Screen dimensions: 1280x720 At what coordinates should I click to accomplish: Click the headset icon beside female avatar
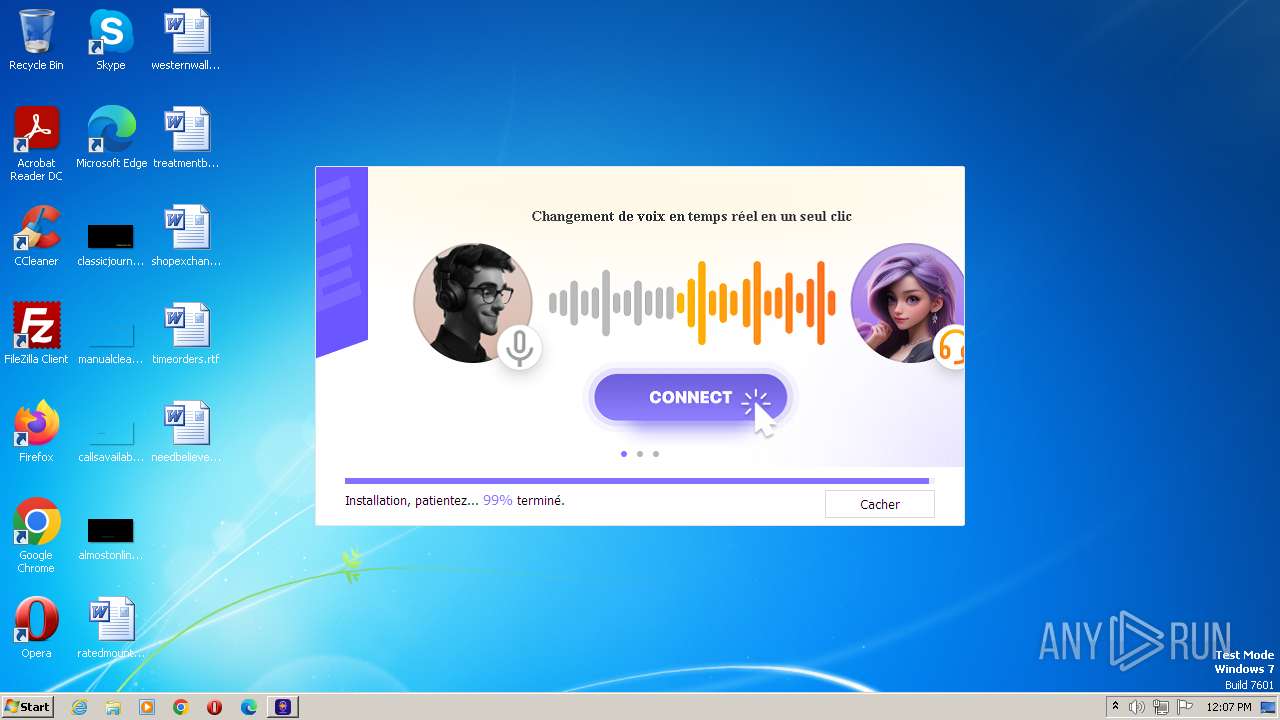950,347
